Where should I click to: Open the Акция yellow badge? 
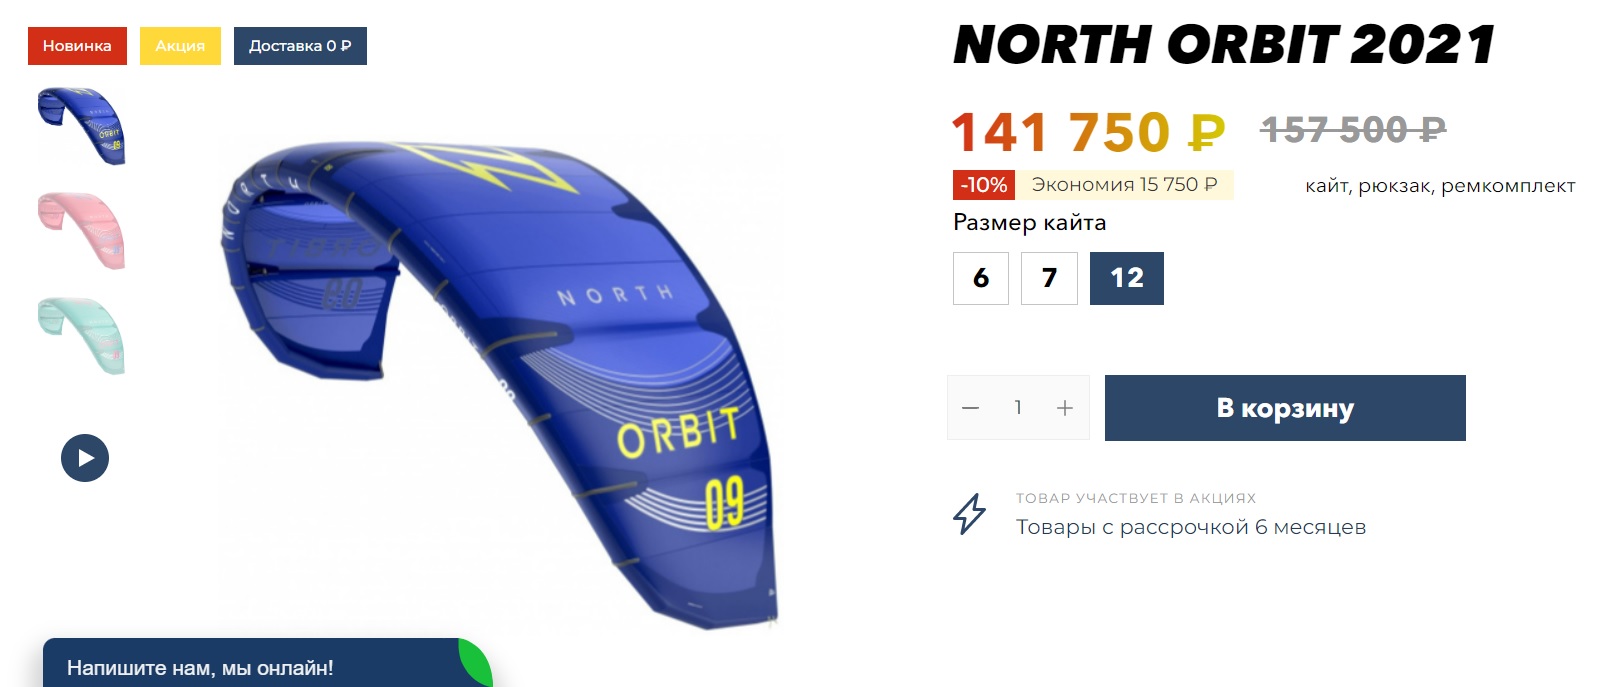tap(180, 46)
